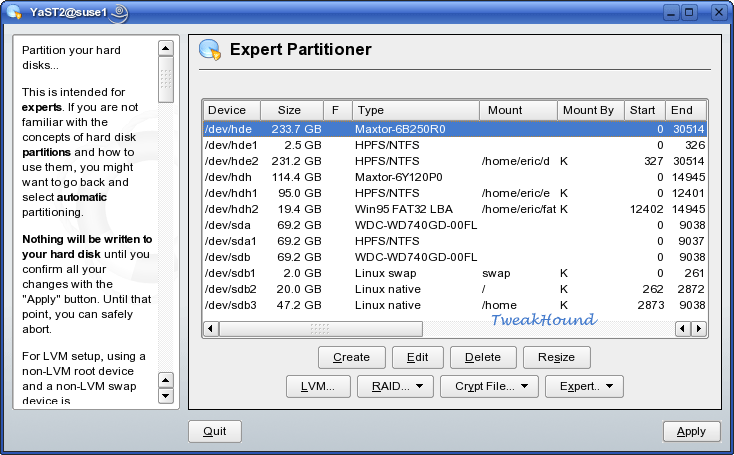Click the Maxtor-6Y120P0 type cell

(x=398, y=177)
